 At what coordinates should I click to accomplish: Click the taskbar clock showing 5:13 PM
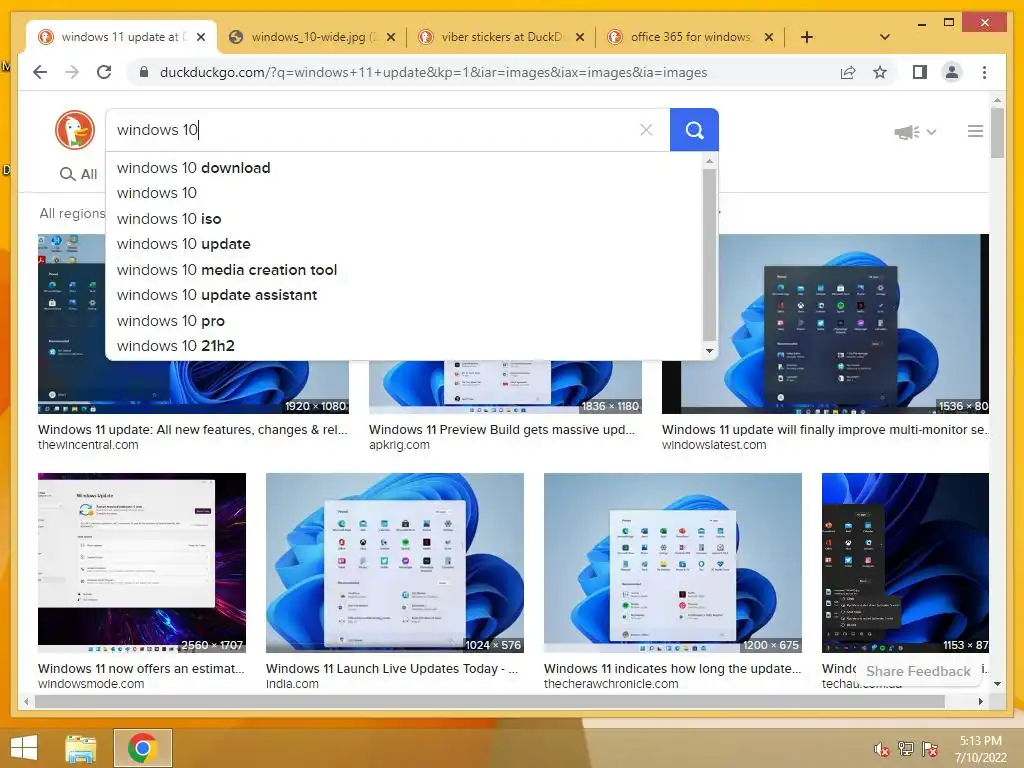(980, 749)
